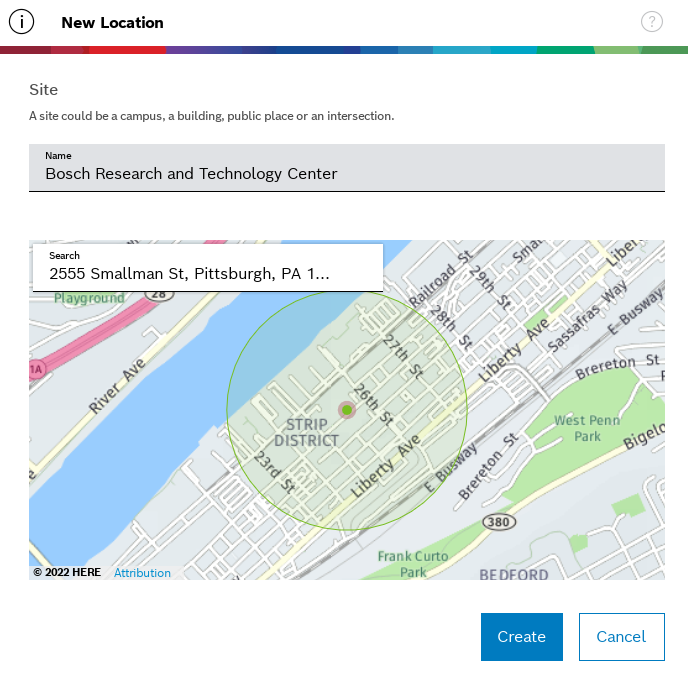Click the River Ave street label
The width and height of the screenshot is (688, 686).
pyautogui.click(x=117, y=385)
